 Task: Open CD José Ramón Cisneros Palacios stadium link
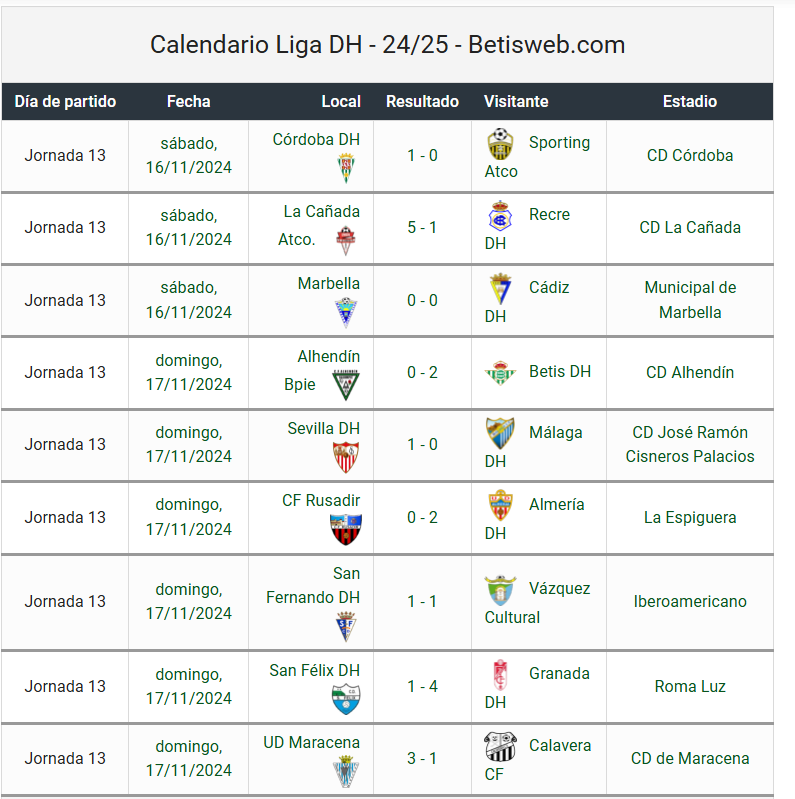(x=690, y=444)
